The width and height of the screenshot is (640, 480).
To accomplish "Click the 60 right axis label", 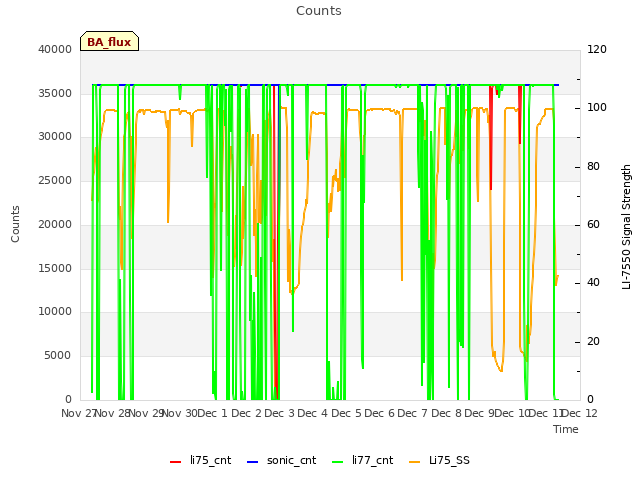I will pos(593,224).
